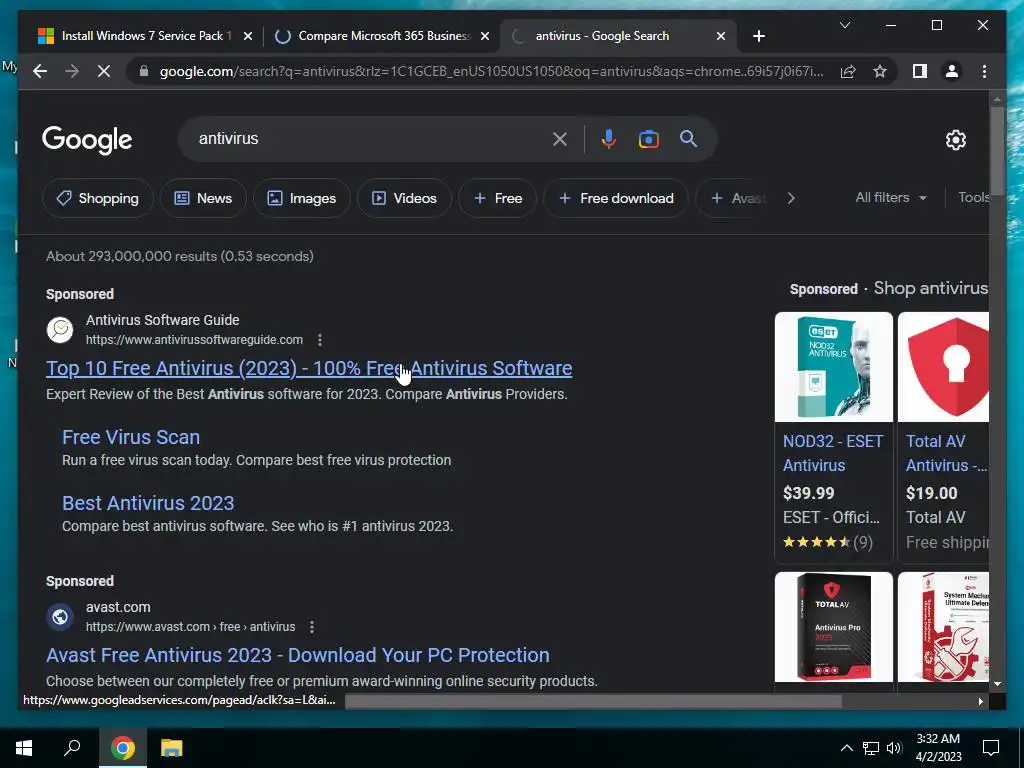Click the taskbar clock showing 3:32 AM

click(938, 748)
